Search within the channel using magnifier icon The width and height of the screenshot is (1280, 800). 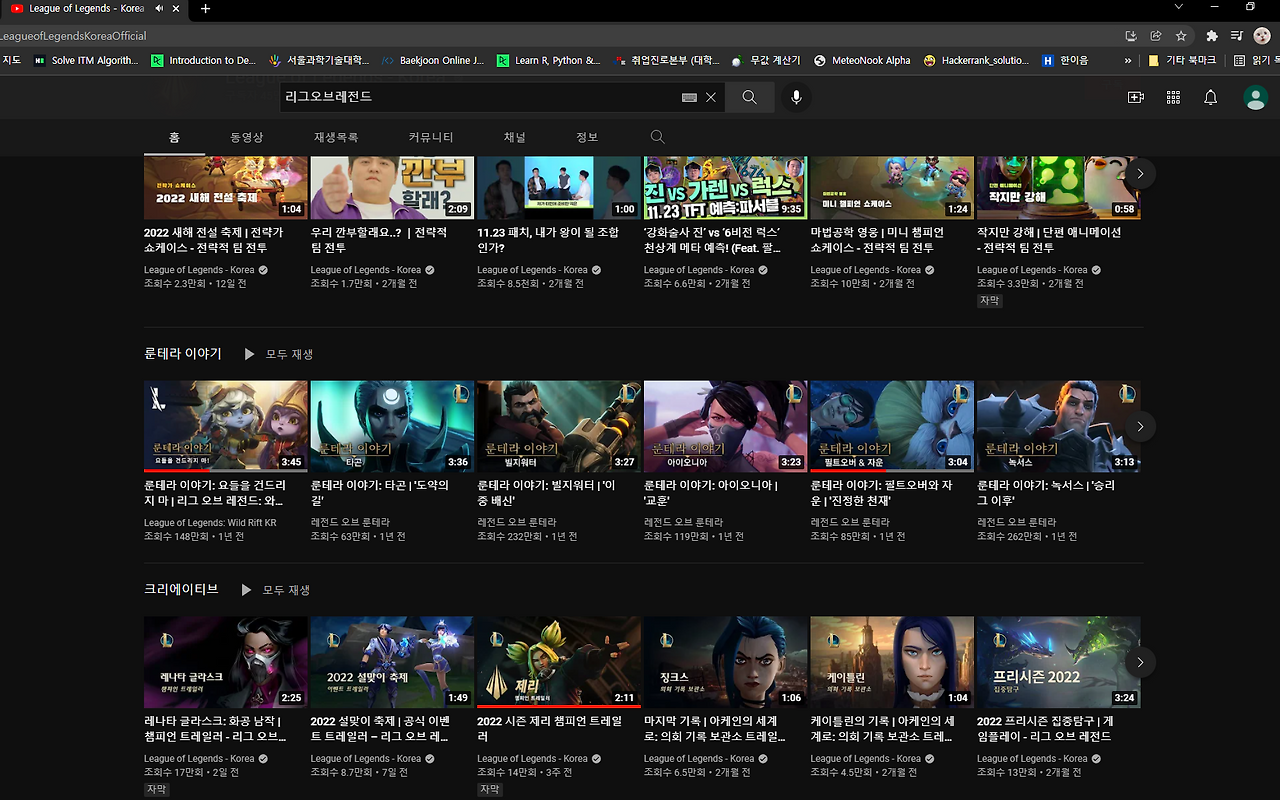pyautogui.click(x=657, y=137)
